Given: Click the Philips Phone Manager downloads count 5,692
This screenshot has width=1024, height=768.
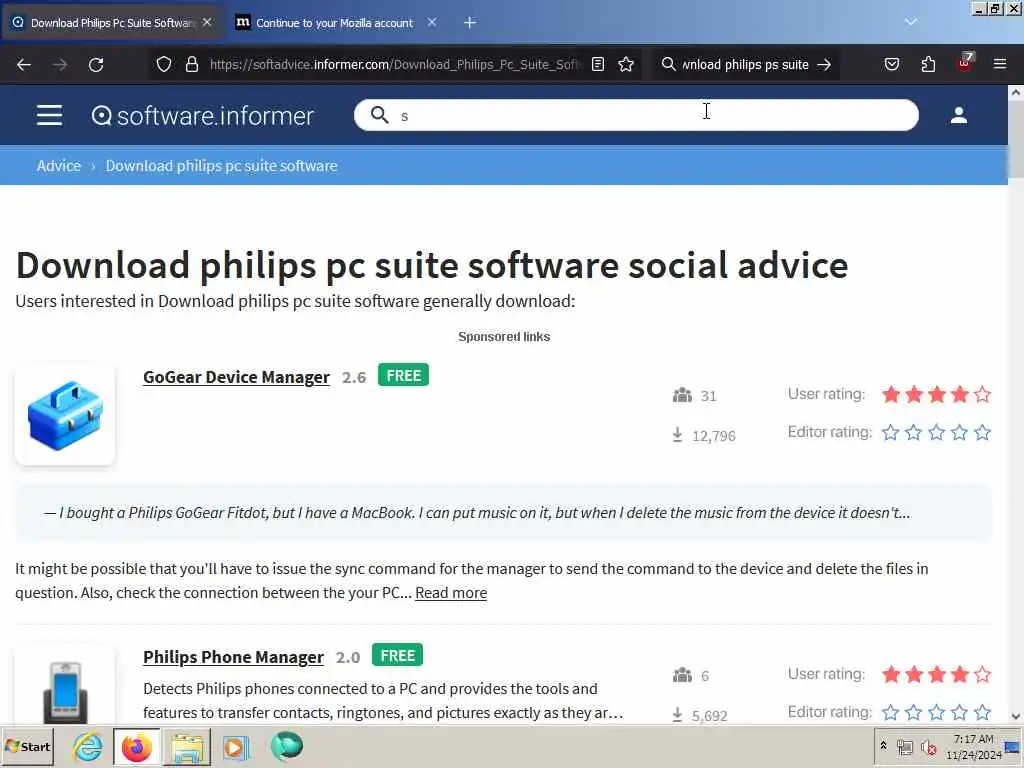Looking at the screenshot, I should (x=709, y=716).
